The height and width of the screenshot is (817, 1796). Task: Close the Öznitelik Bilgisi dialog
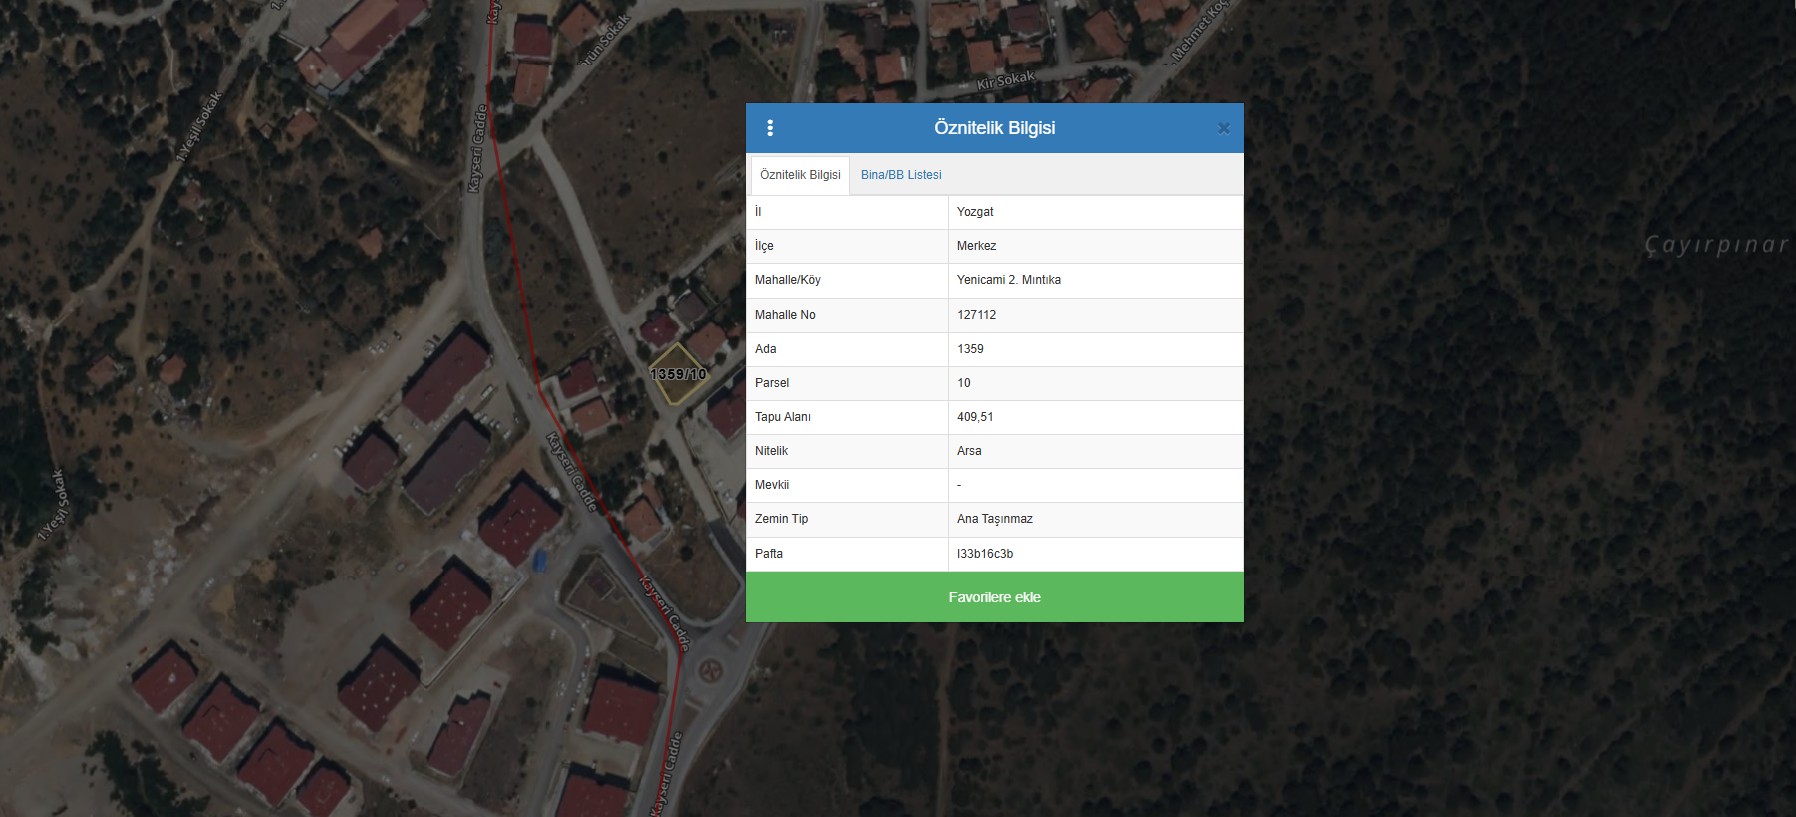coord(1223,128)
